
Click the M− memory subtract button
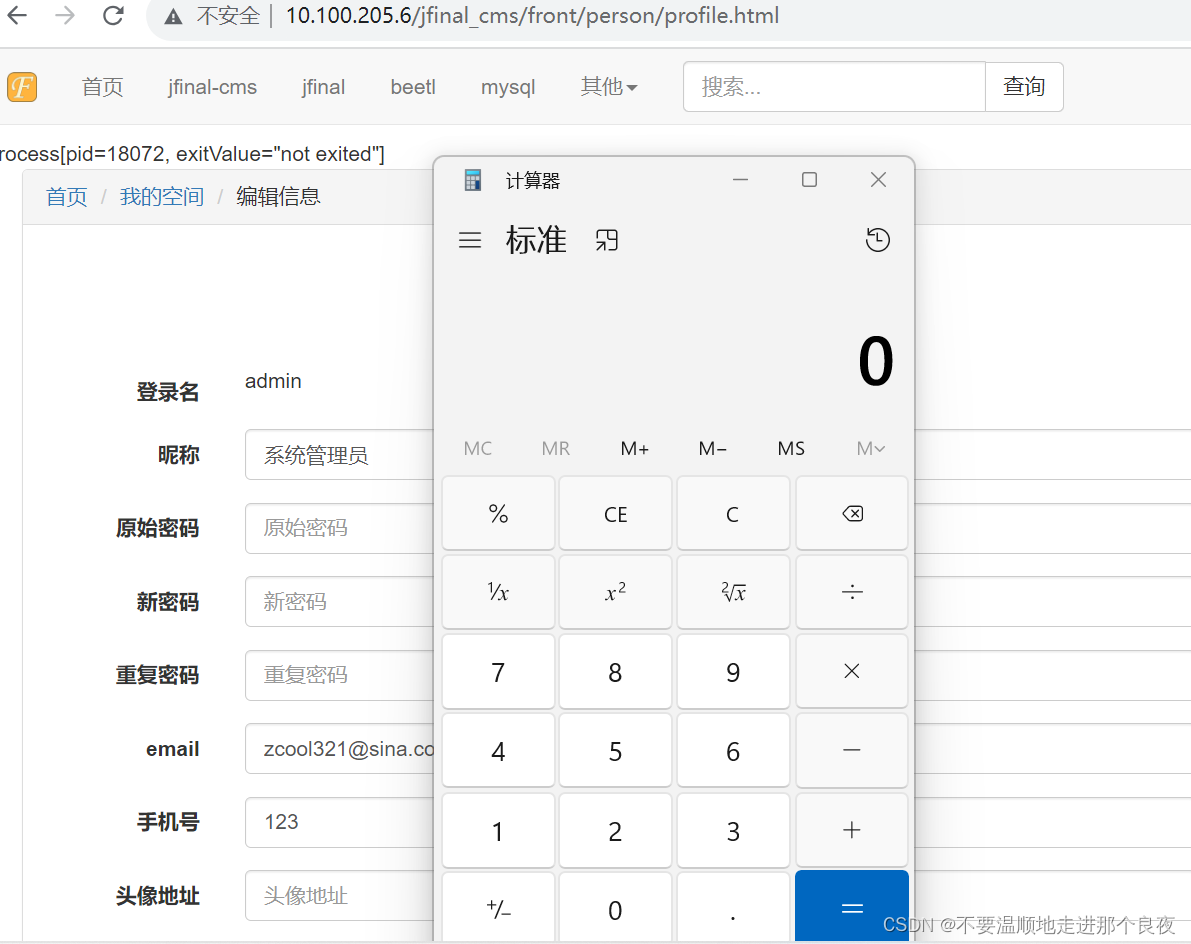(712, 449)
